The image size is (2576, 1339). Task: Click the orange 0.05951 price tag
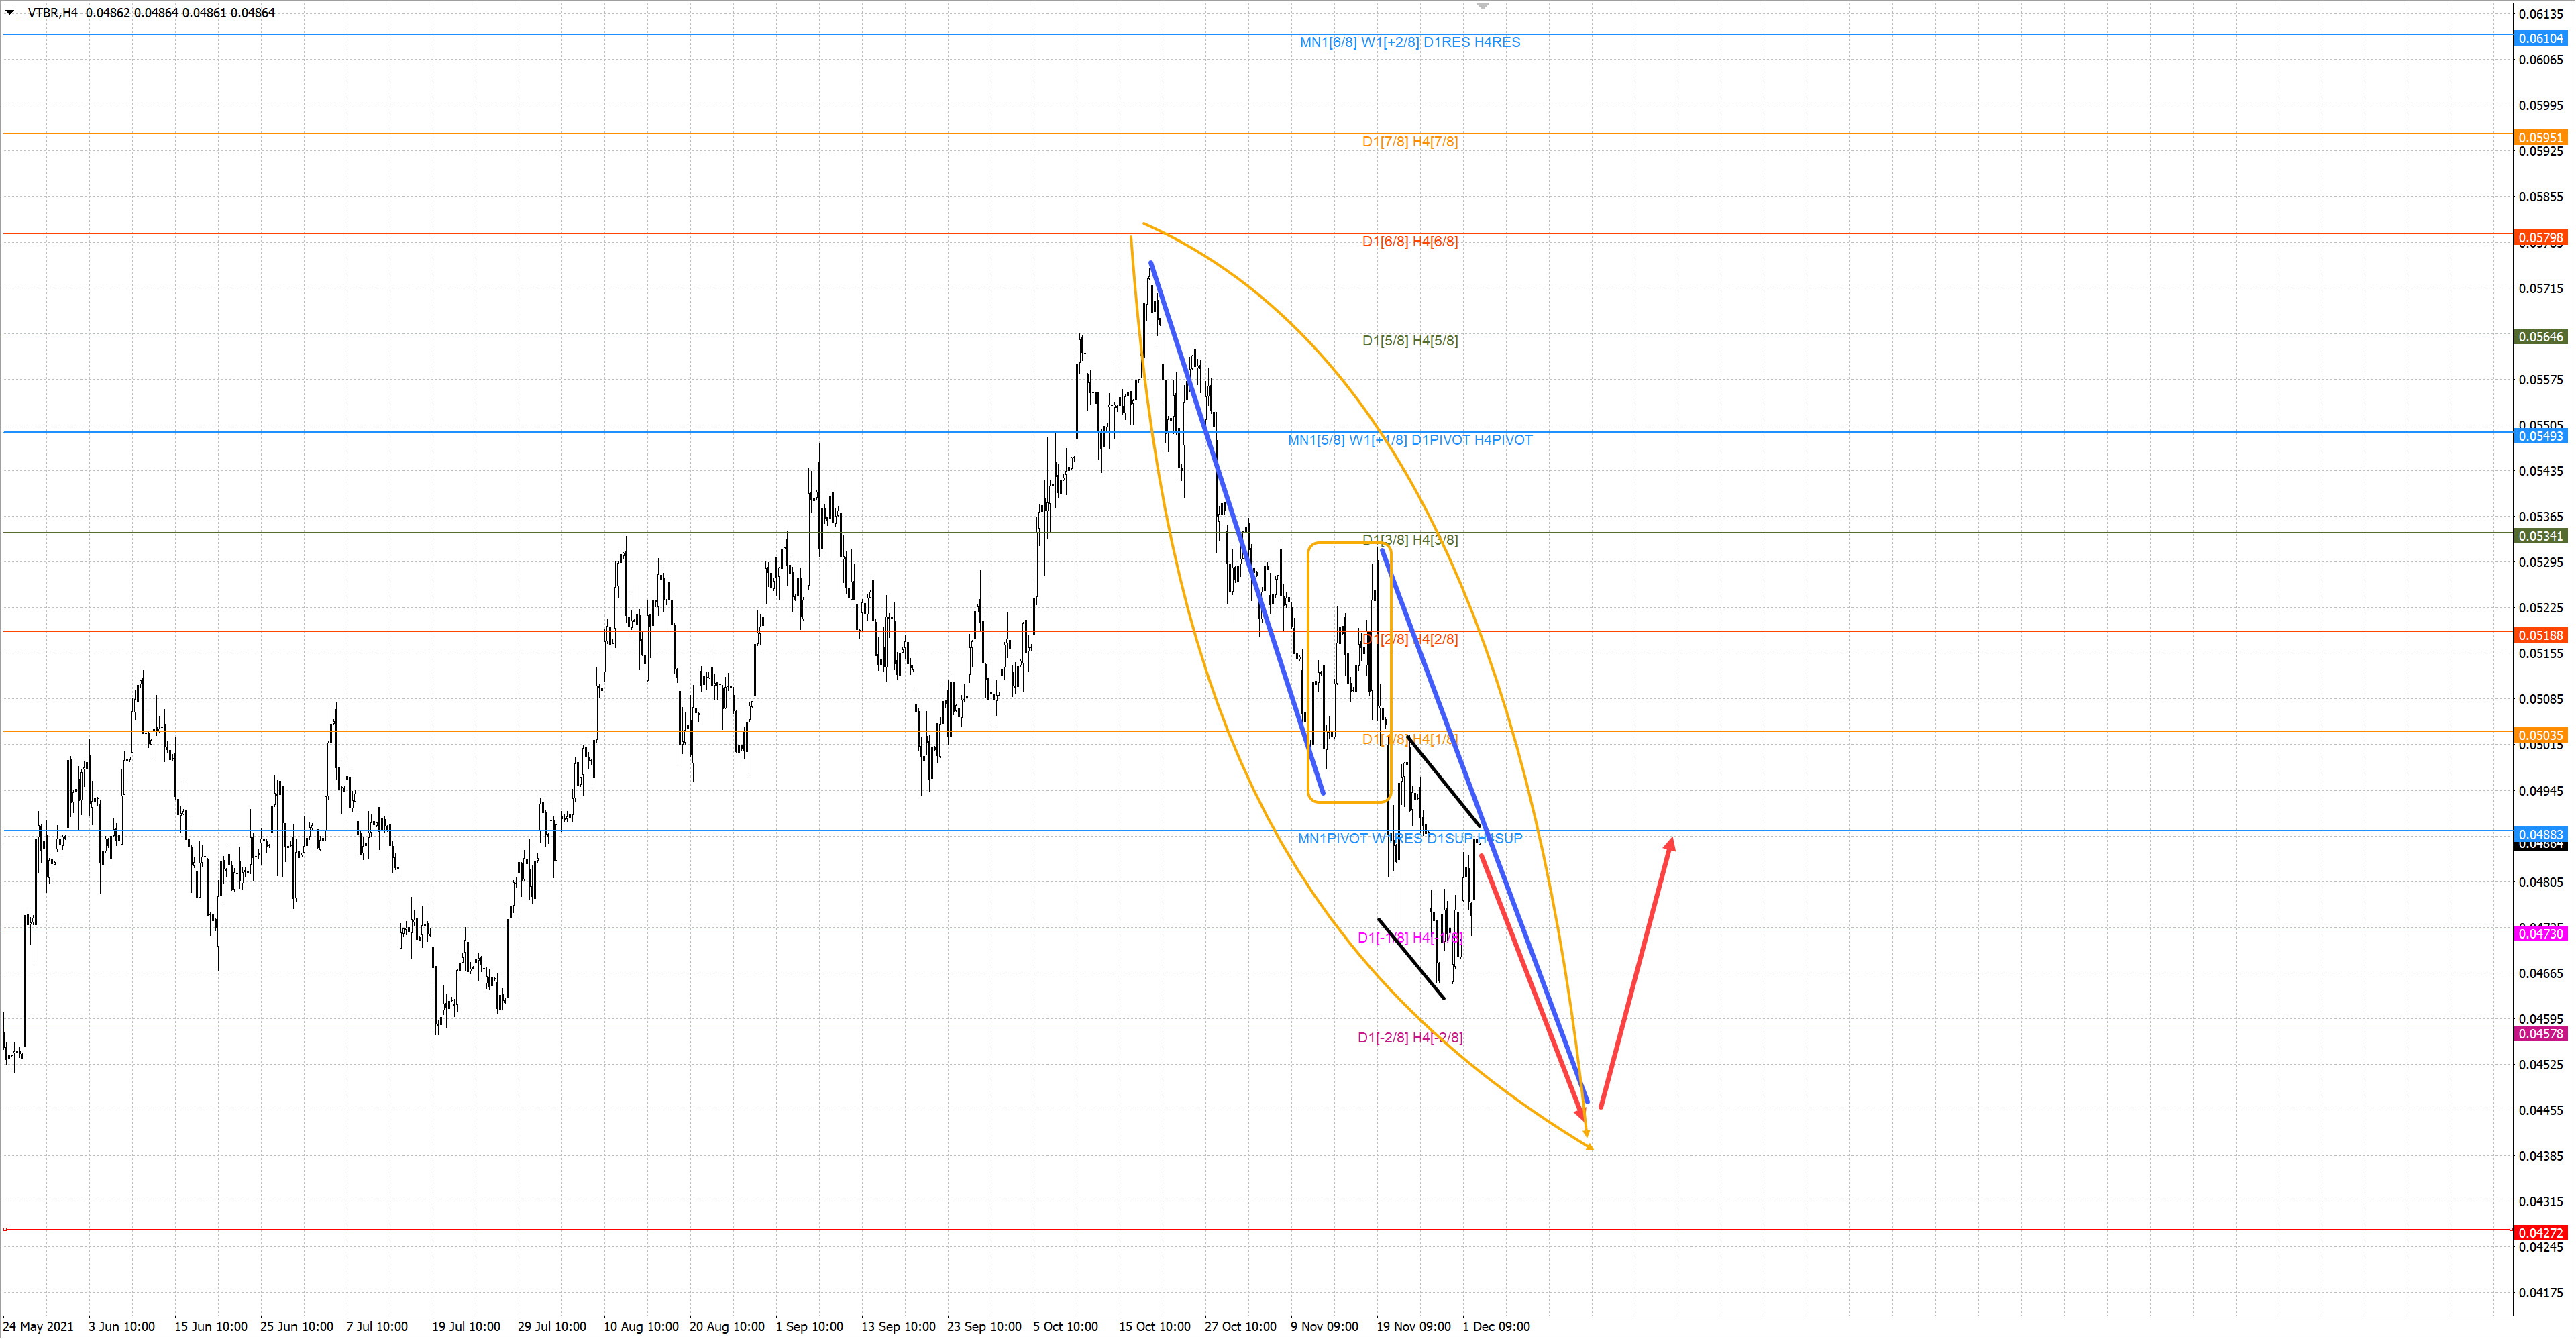[2540, 137]
